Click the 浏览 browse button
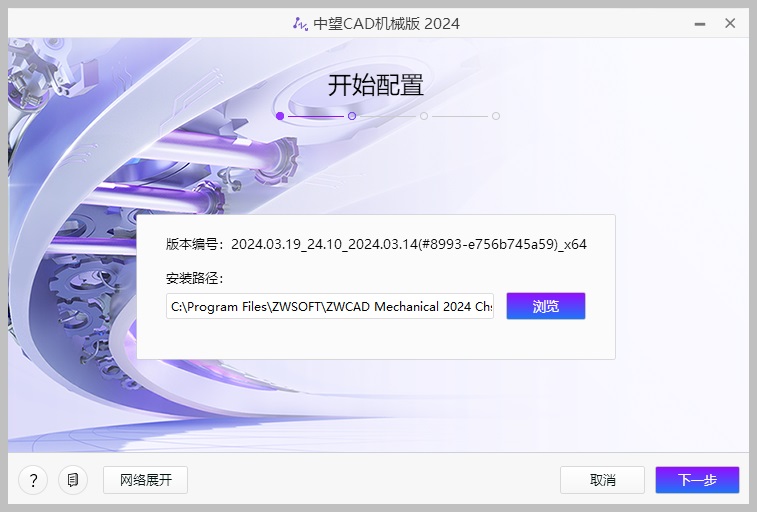Viewport: 757px width, 512px height. click(x=545, y=306)
